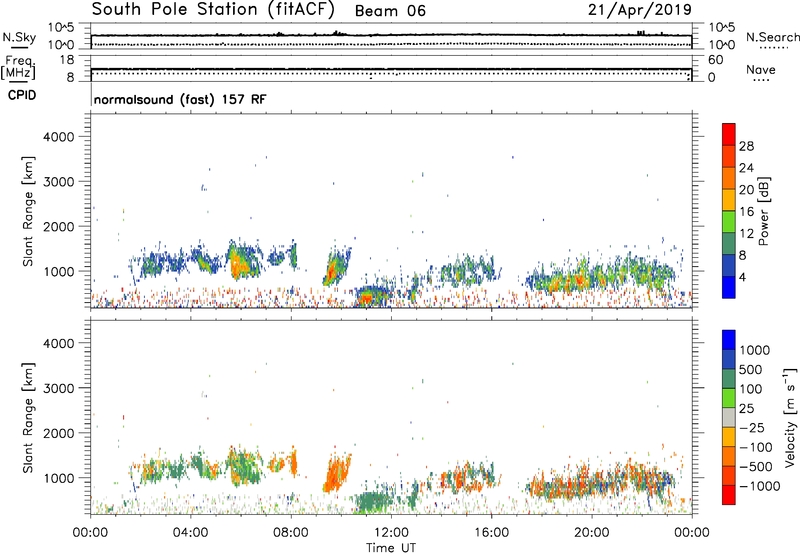
Task: Click 'normalsound (fast) 157 RF' text
Action: click(x=180, y=99)
